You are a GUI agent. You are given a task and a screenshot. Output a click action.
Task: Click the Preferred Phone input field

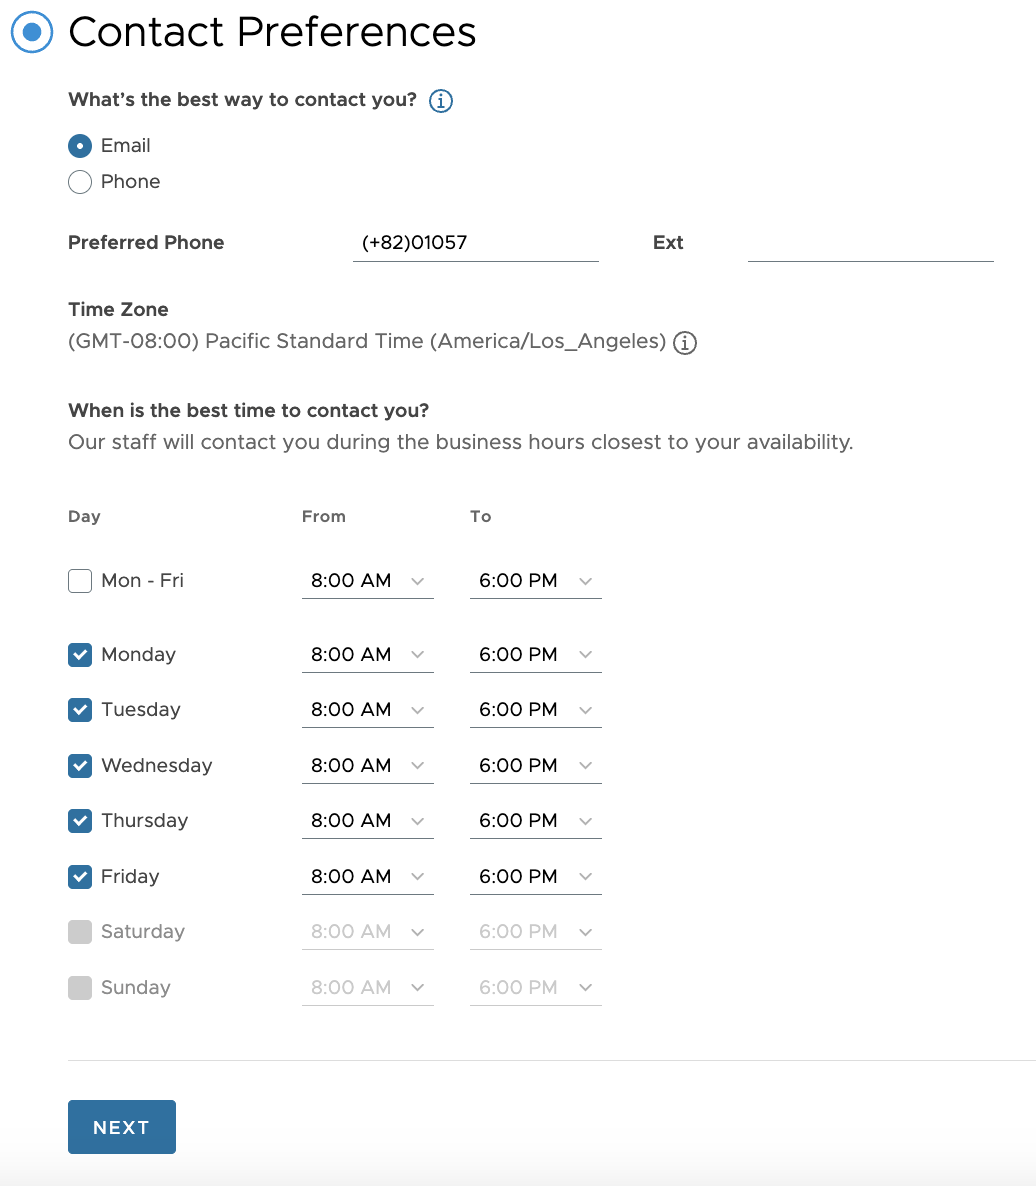tap(475, 243)
